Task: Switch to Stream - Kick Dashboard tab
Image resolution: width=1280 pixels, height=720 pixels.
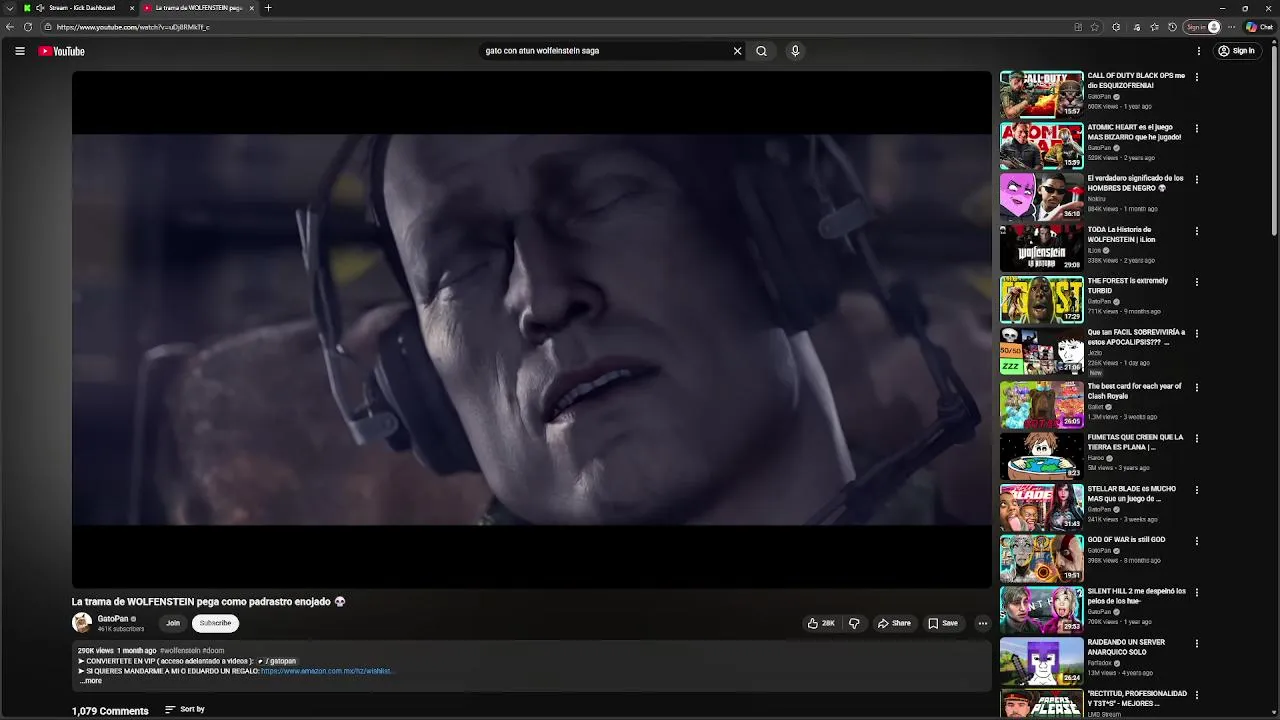Action: point(80,8)
